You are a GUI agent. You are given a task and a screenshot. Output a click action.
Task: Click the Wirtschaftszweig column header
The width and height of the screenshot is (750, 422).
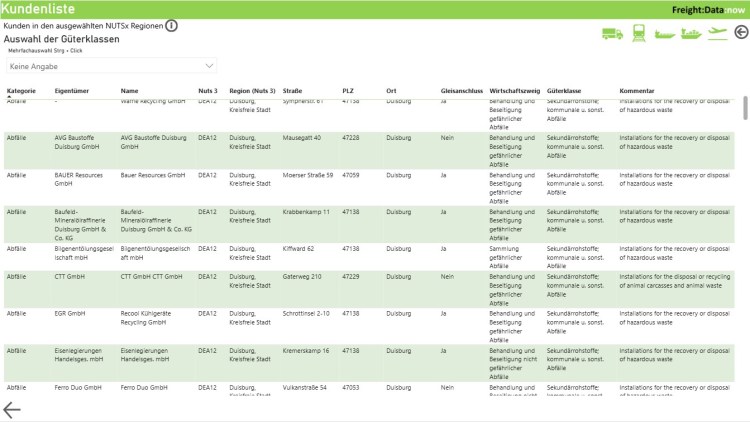click(514, 91)
